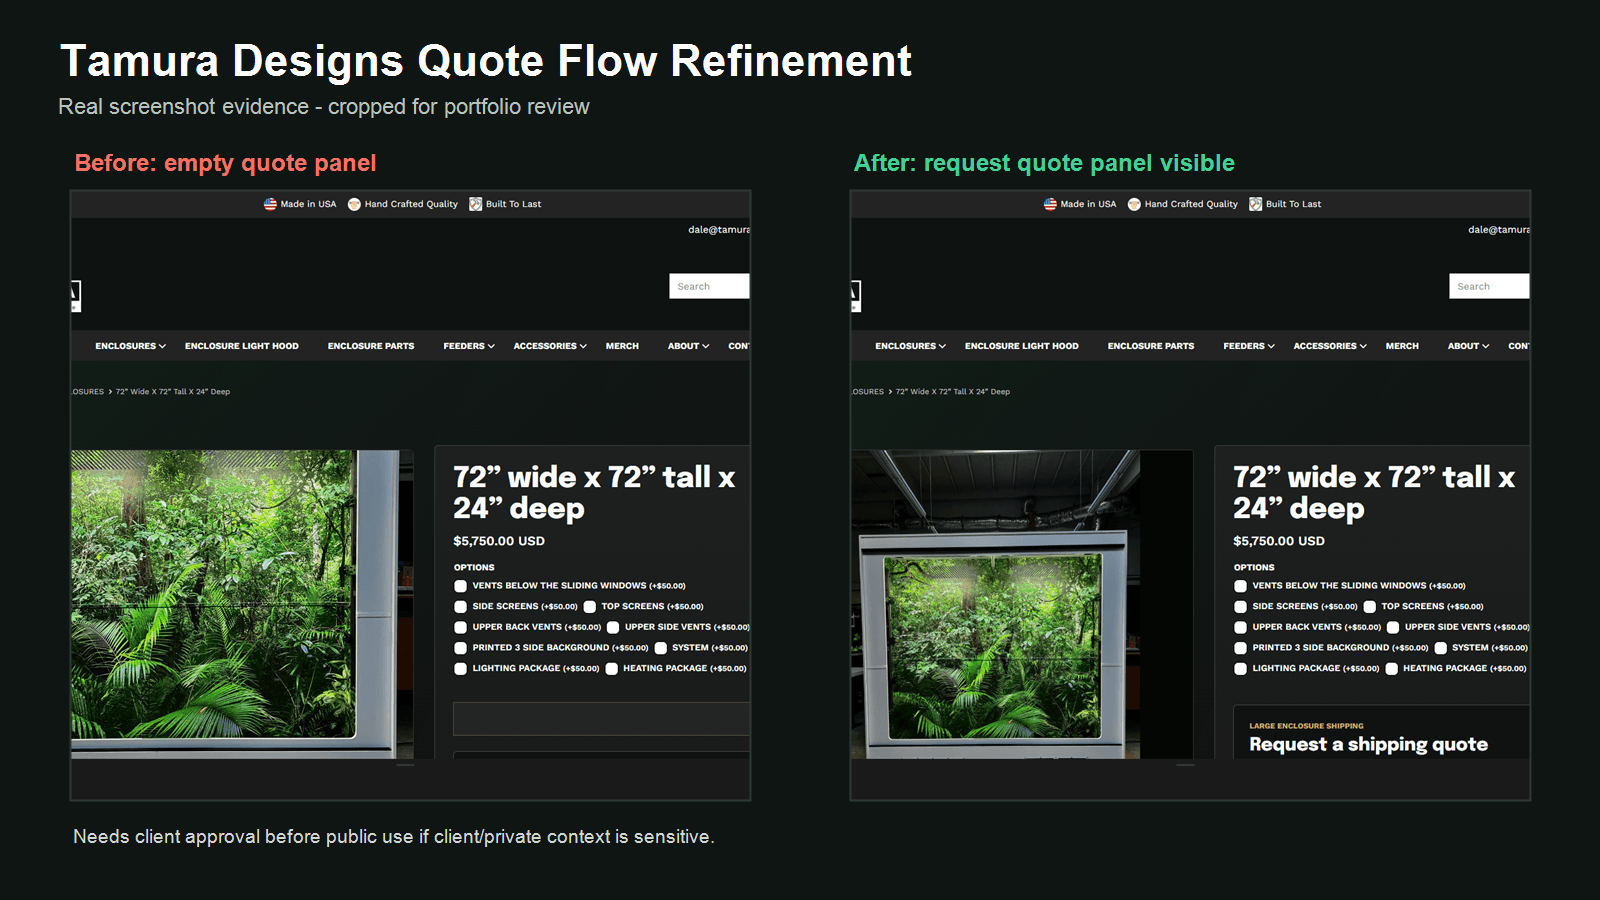Check Vents Below The Sliding Windows in After panel
Viewport: 1600px width, 900px height.
click(x=1241, y=586)
